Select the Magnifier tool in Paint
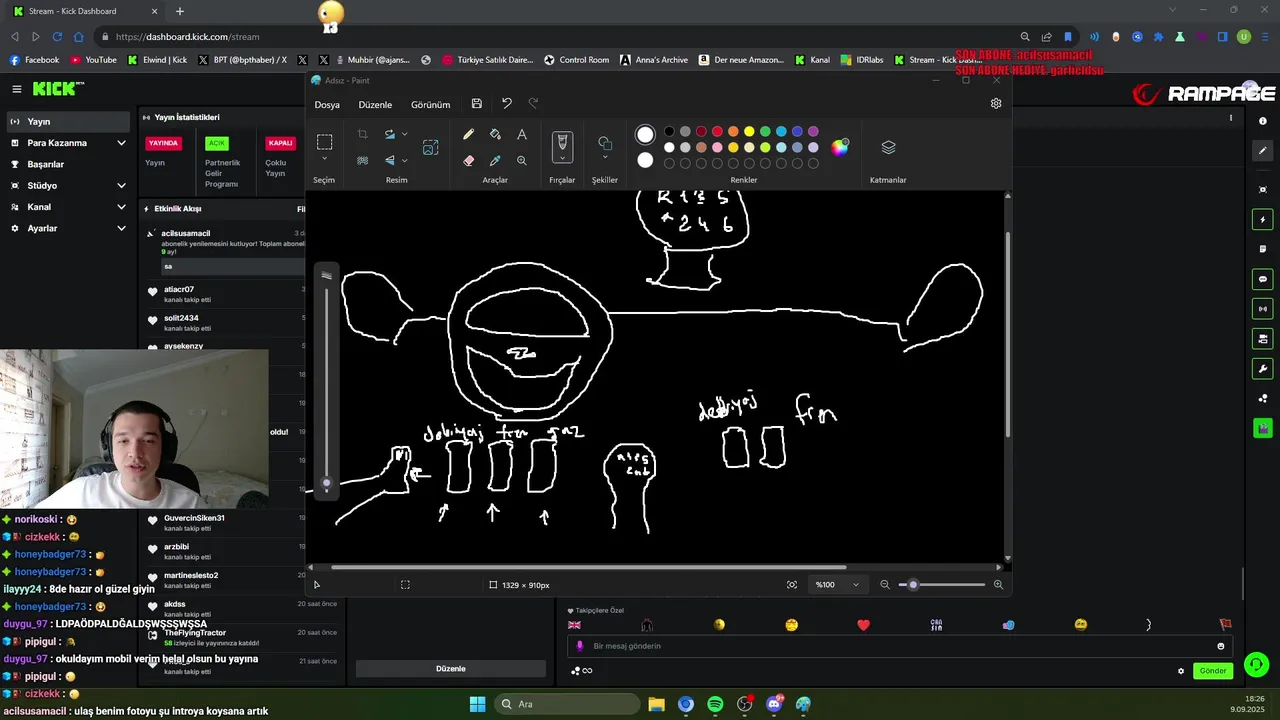This screenshot has width=1280, height=720. [x=521, y=160]
